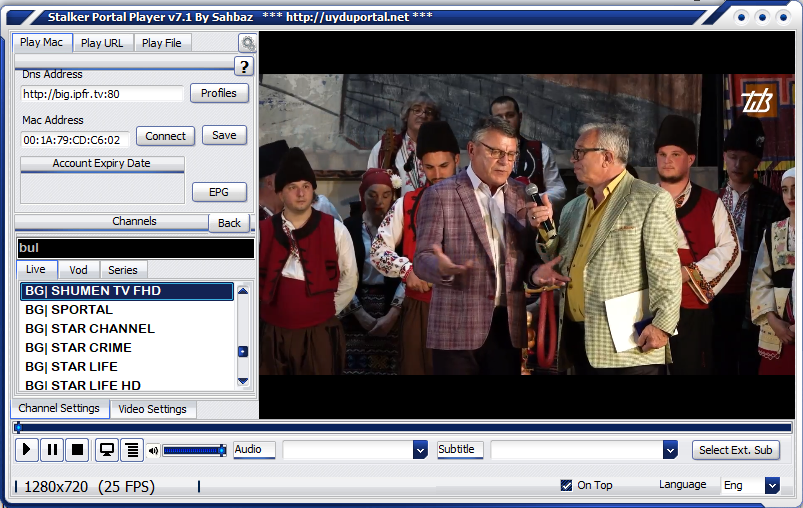Switch to the Play Mac tab

coord(41,43)
